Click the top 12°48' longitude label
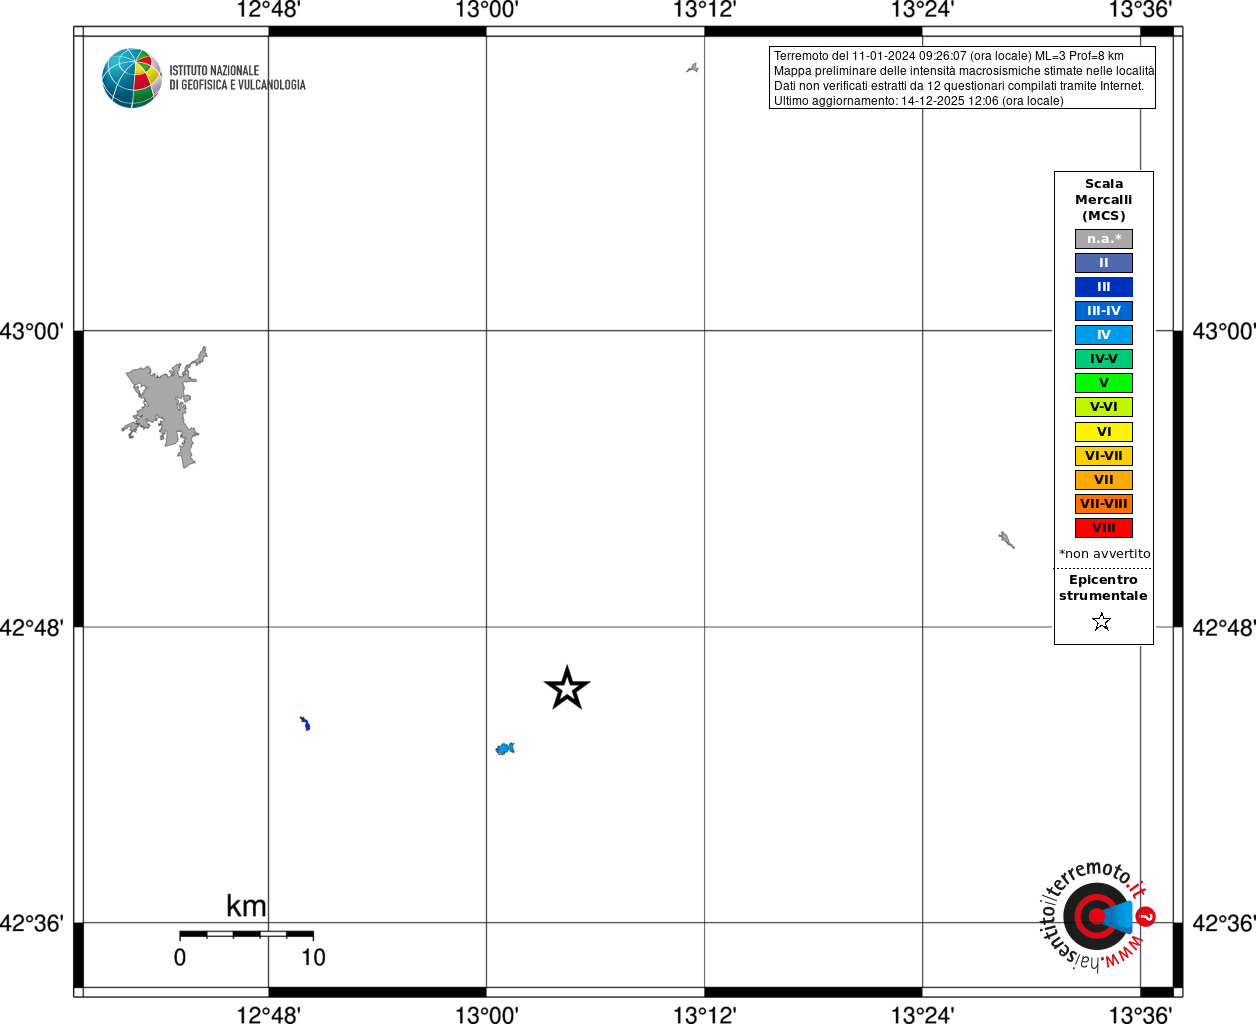Screen dimensions: 1256x1024 click(x=268, y=10)
